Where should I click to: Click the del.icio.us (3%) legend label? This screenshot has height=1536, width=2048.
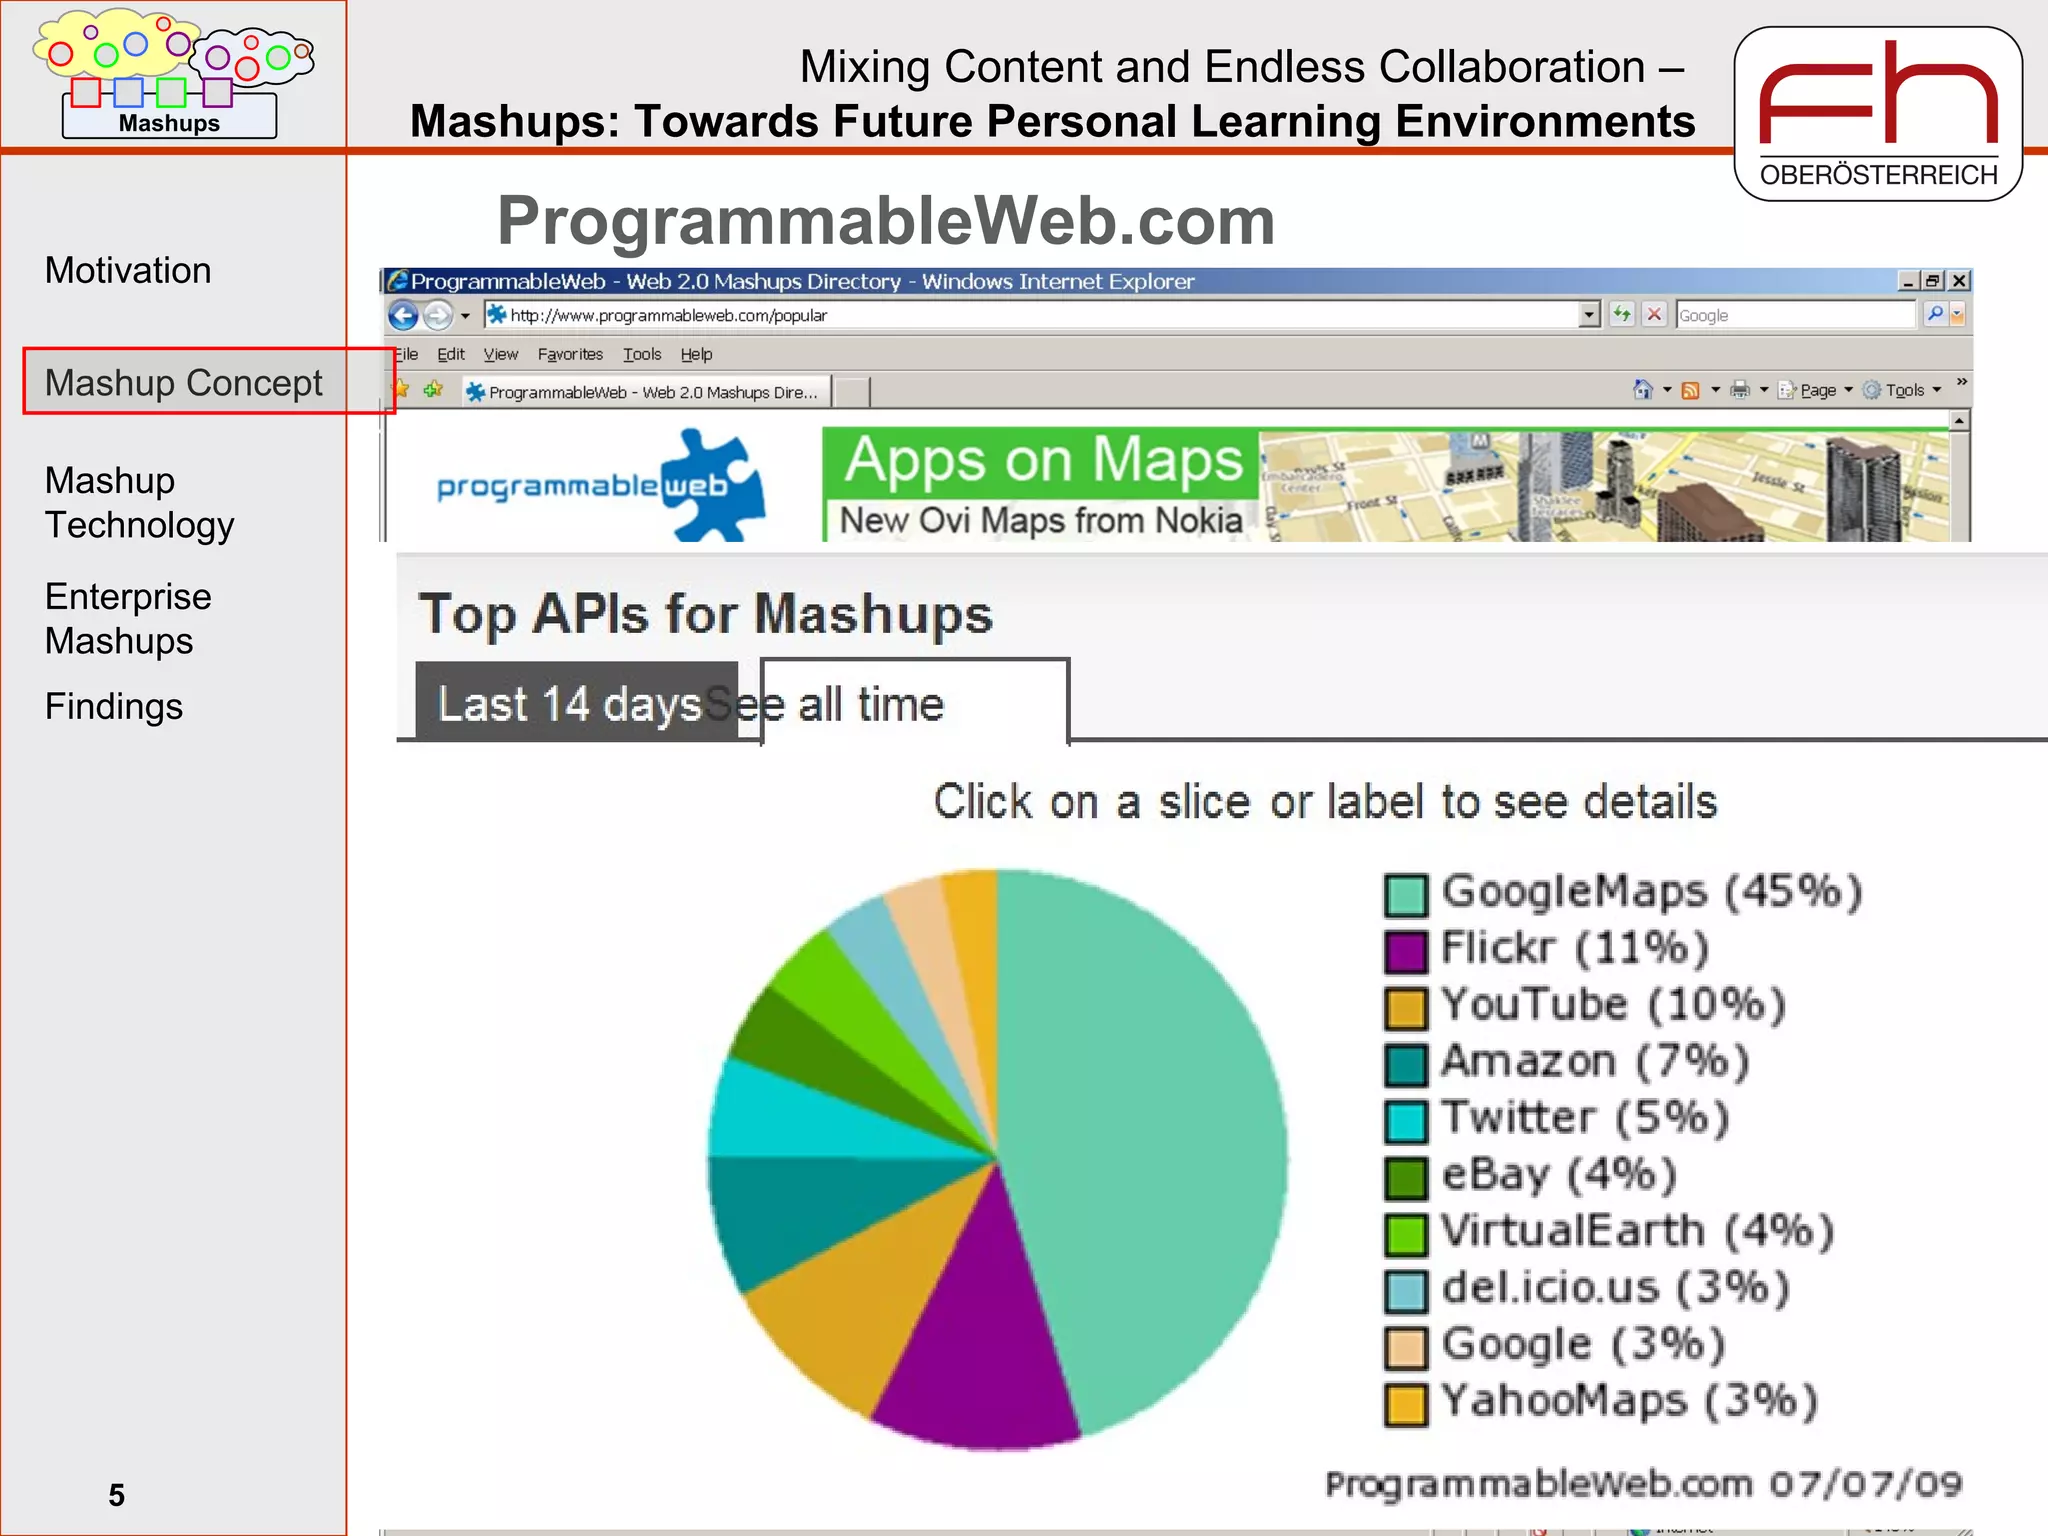[x=1615, y=1287]
